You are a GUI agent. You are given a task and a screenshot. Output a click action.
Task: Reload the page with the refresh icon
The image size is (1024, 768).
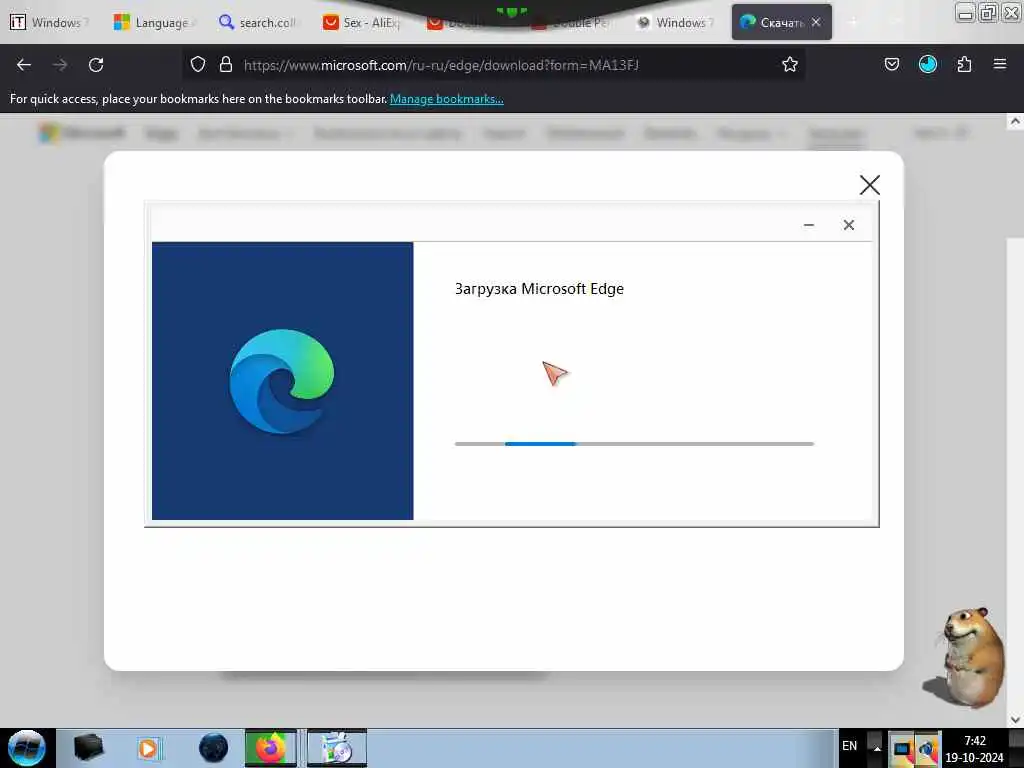click(96, 65)
